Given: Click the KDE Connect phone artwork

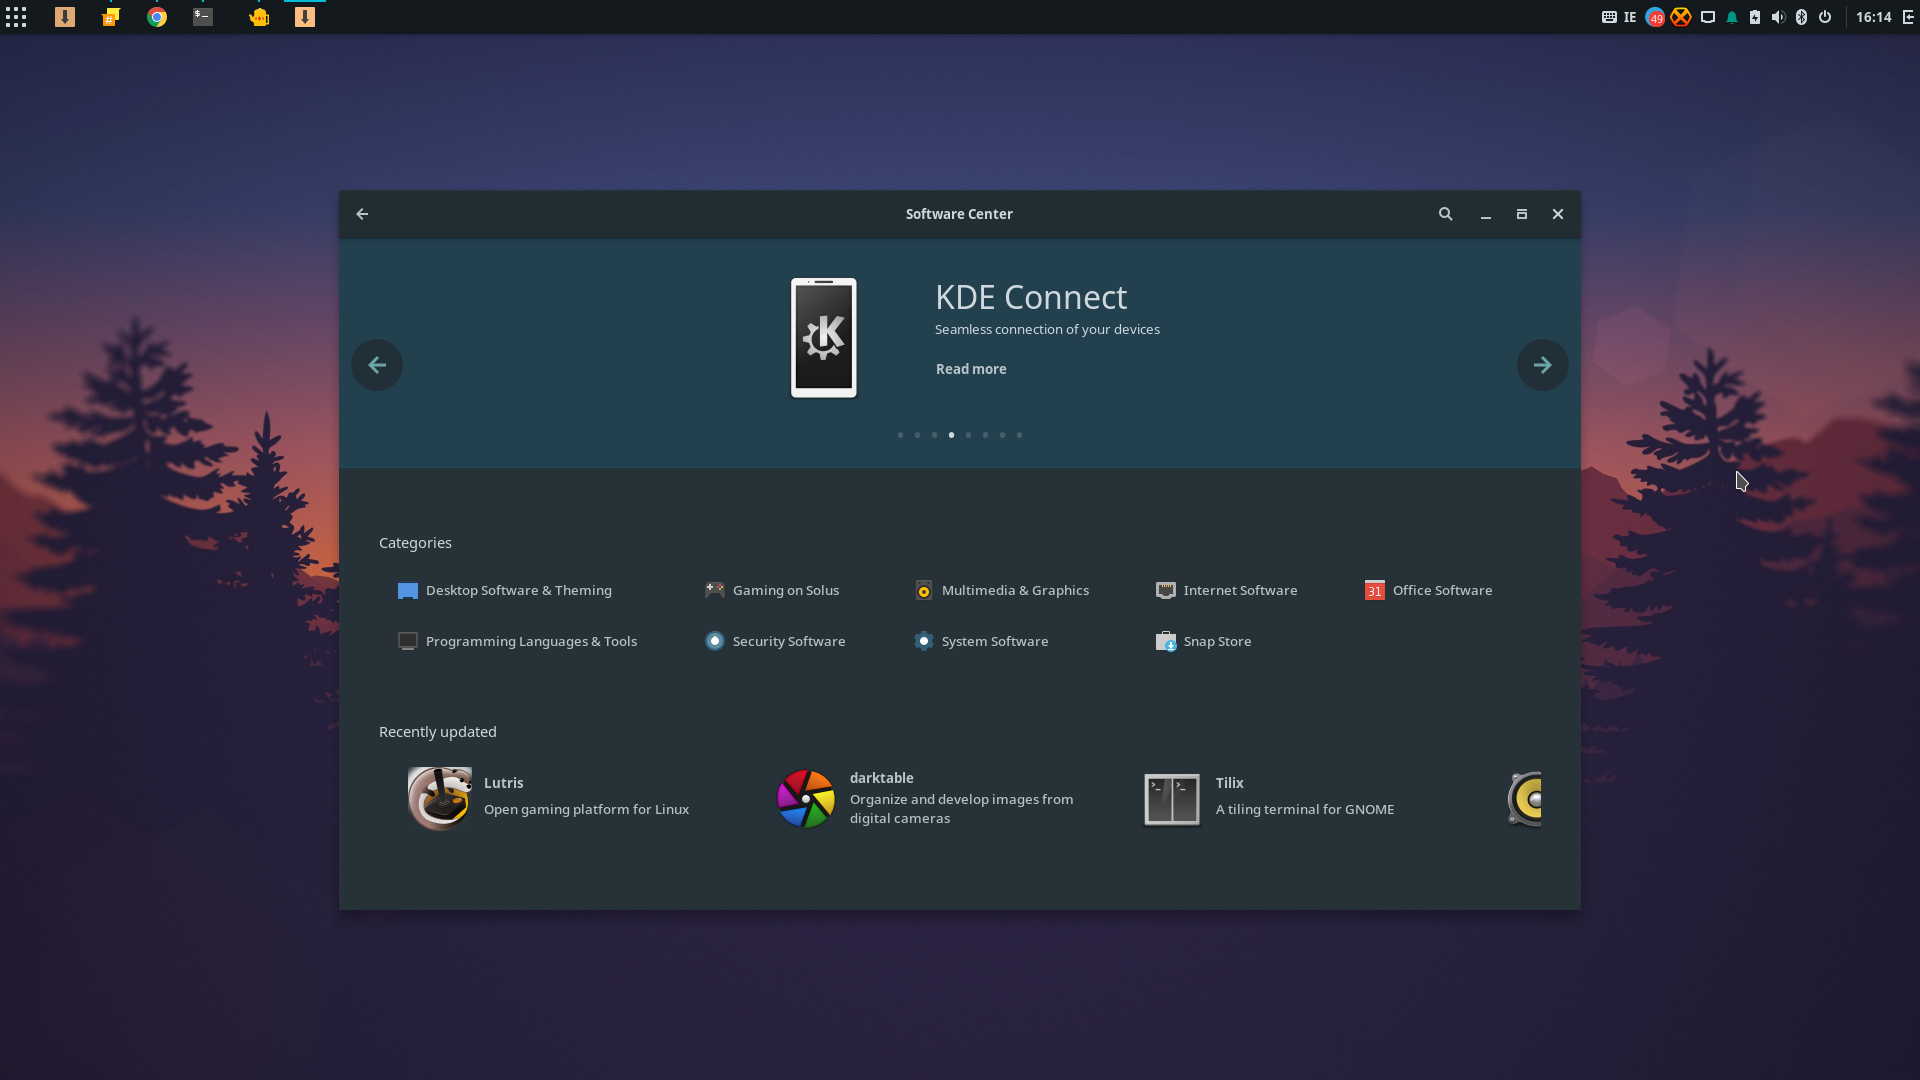Looking at the screenshot, I should click(x=824, y=338).
